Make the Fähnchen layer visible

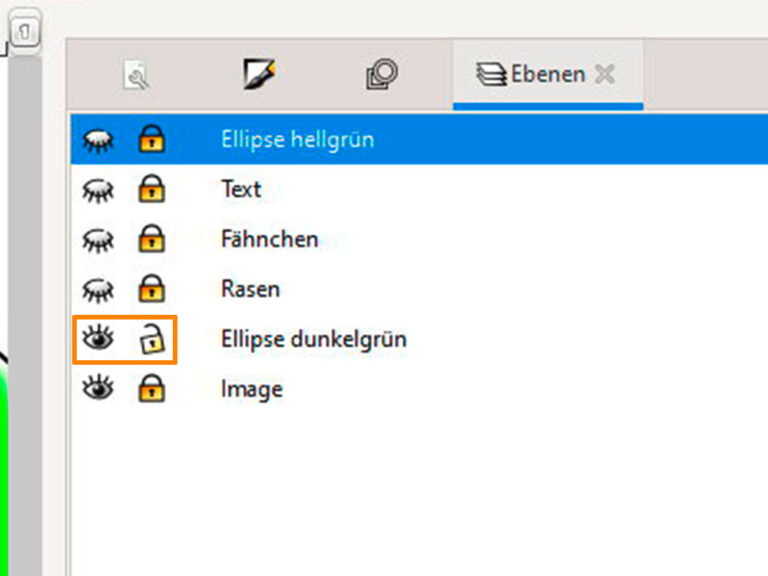(x=98, y=239)
